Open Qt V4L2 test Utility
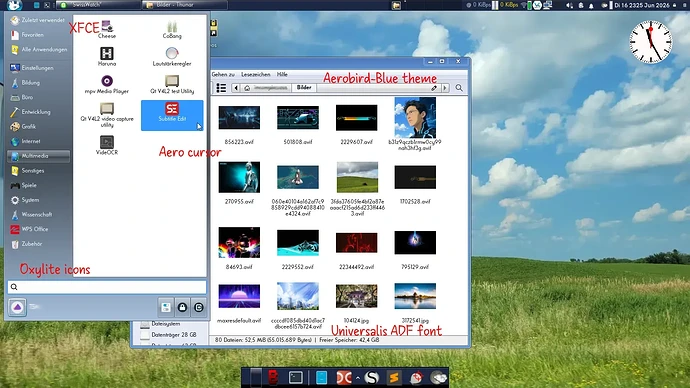690x388 pixels. (x=172, y=85)
